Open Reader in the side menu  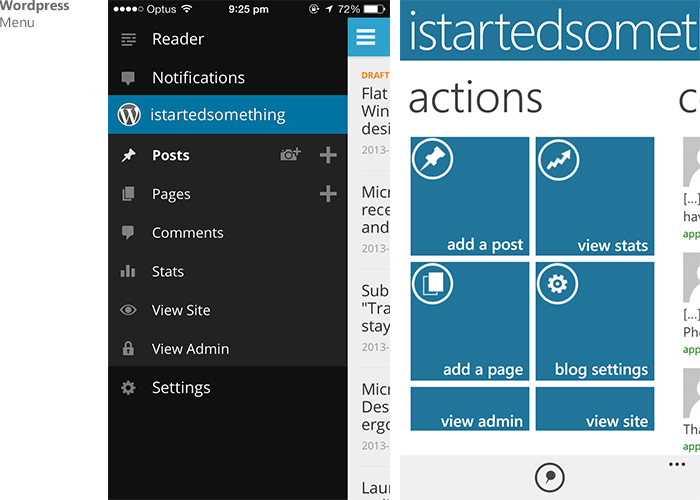click(x=228, y=39)
